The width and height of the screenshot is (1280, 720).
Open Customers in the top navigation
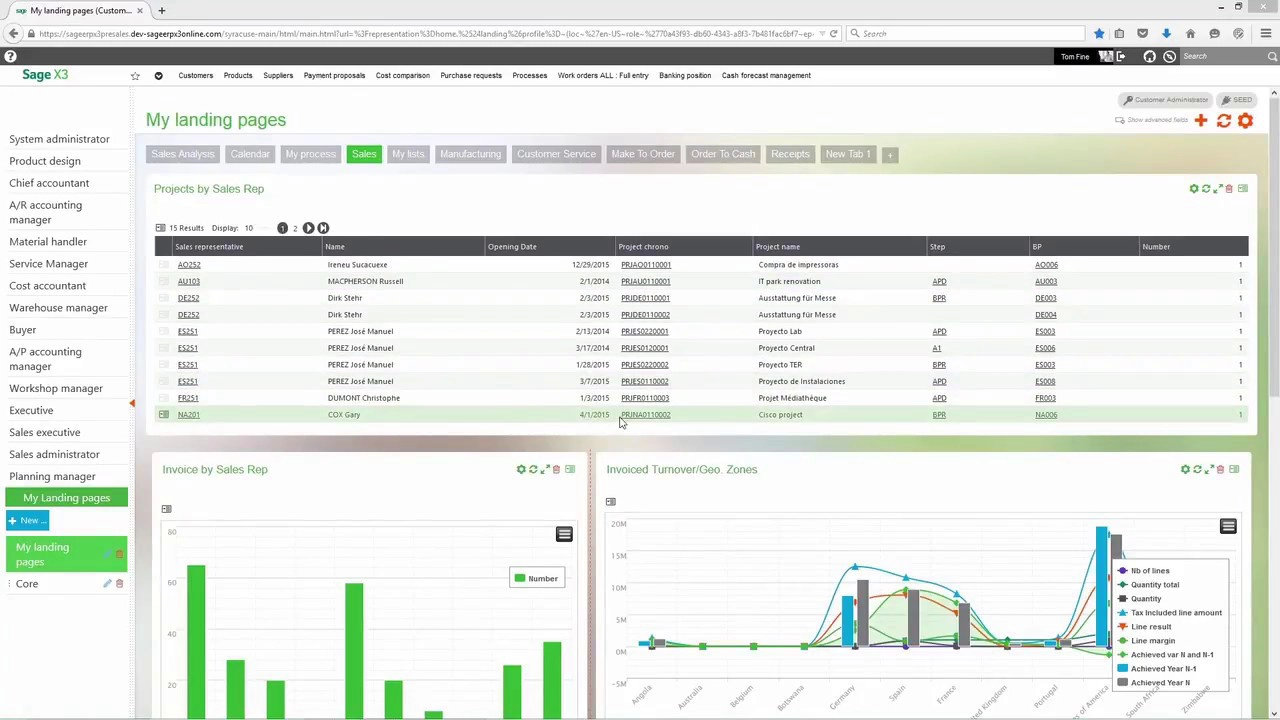point(196,75)
